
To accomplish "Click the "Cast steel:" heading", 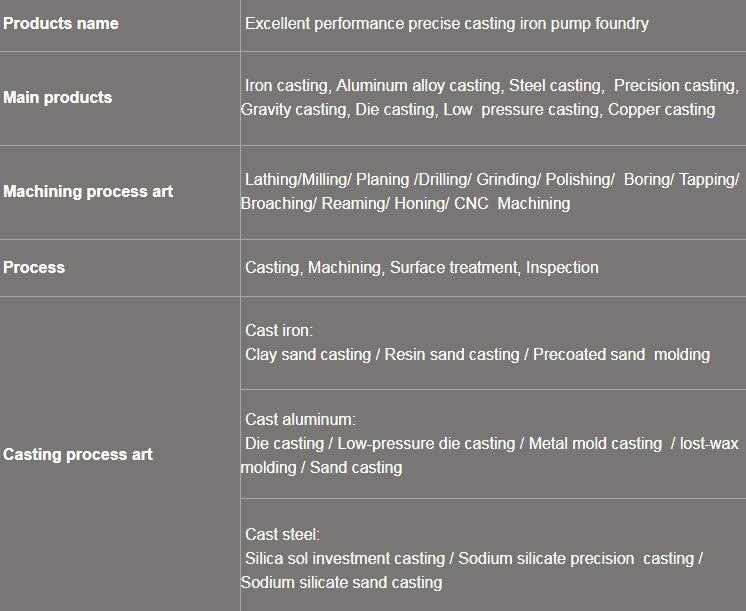I will click(282, 535).
